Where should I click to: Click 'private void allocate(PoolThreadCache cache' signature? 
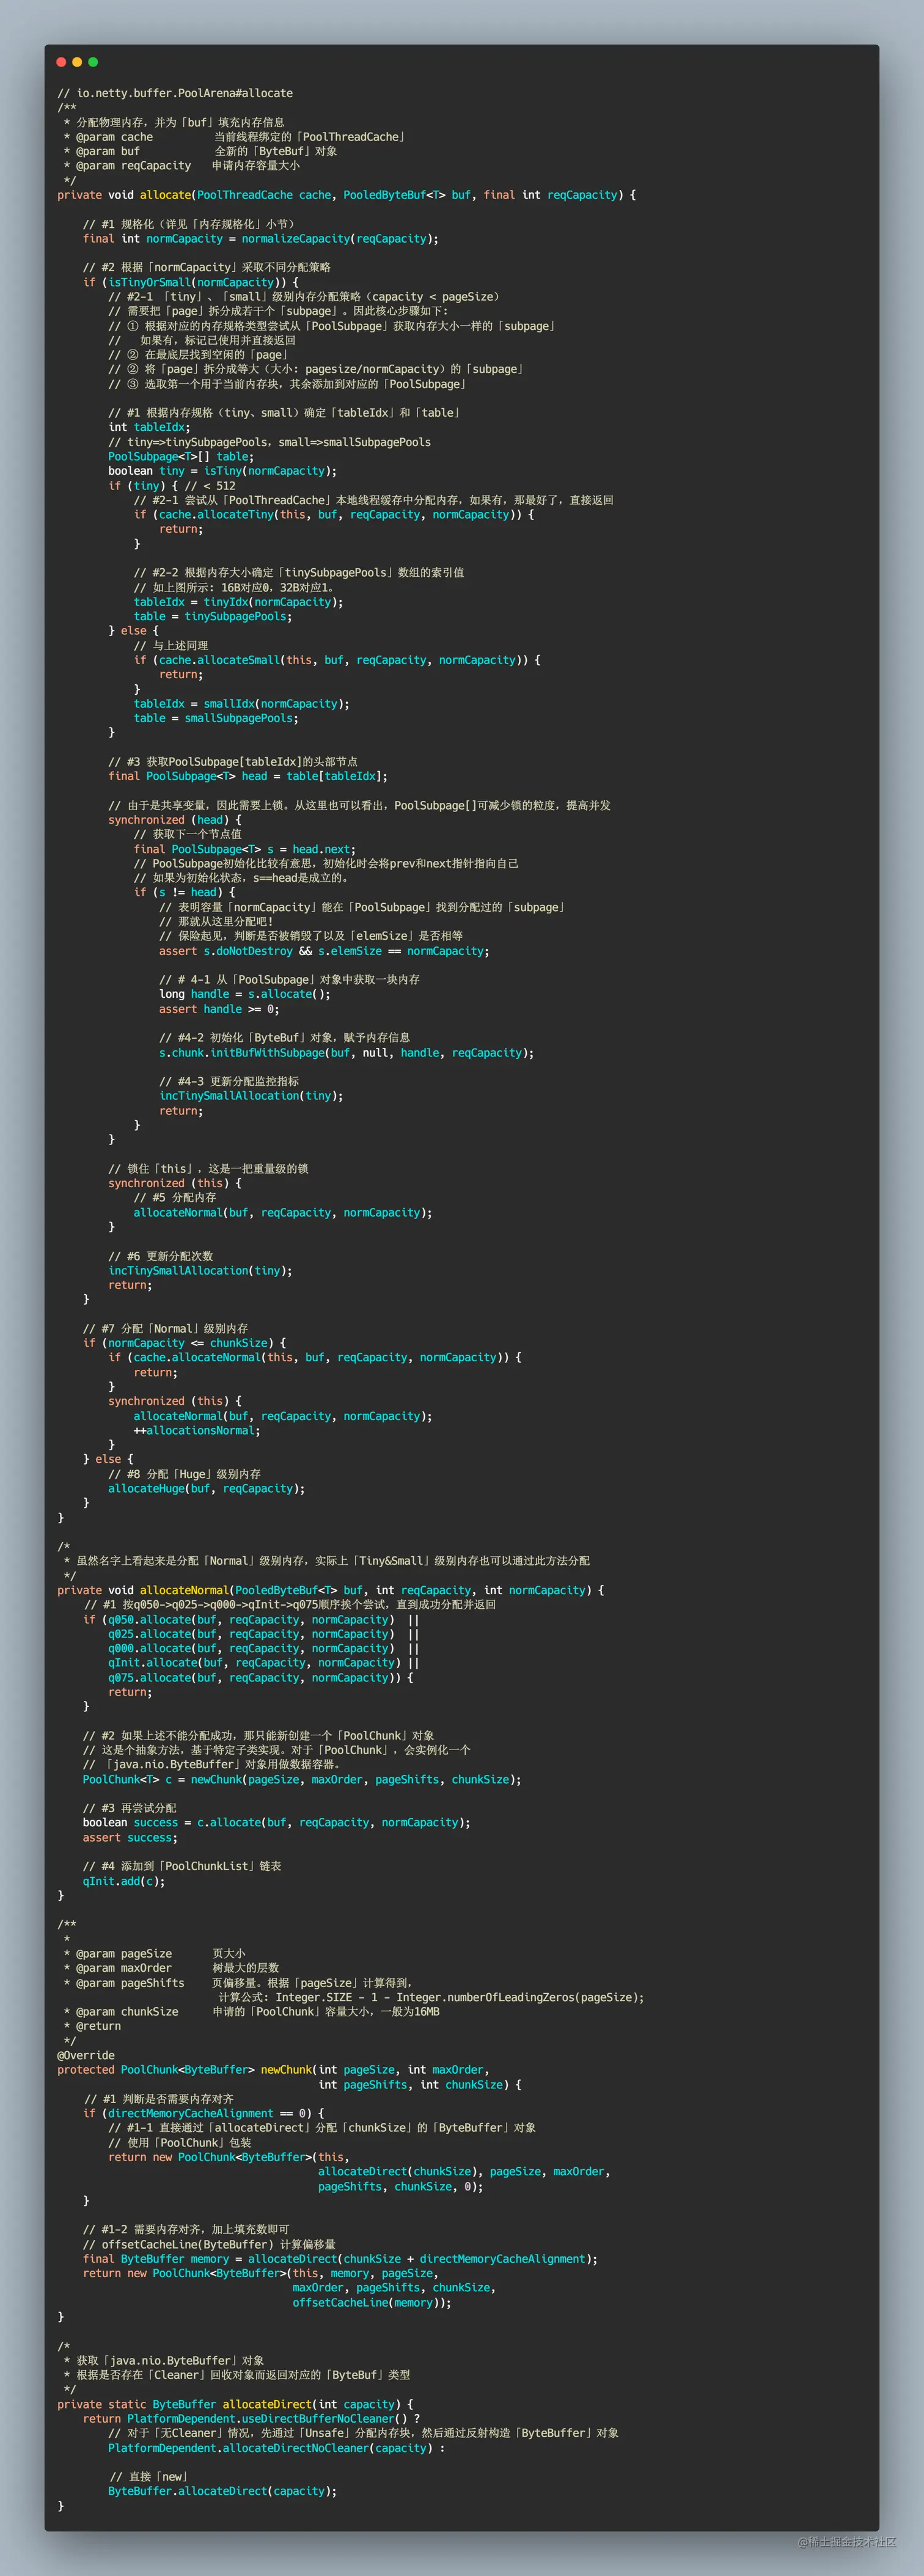194,195
